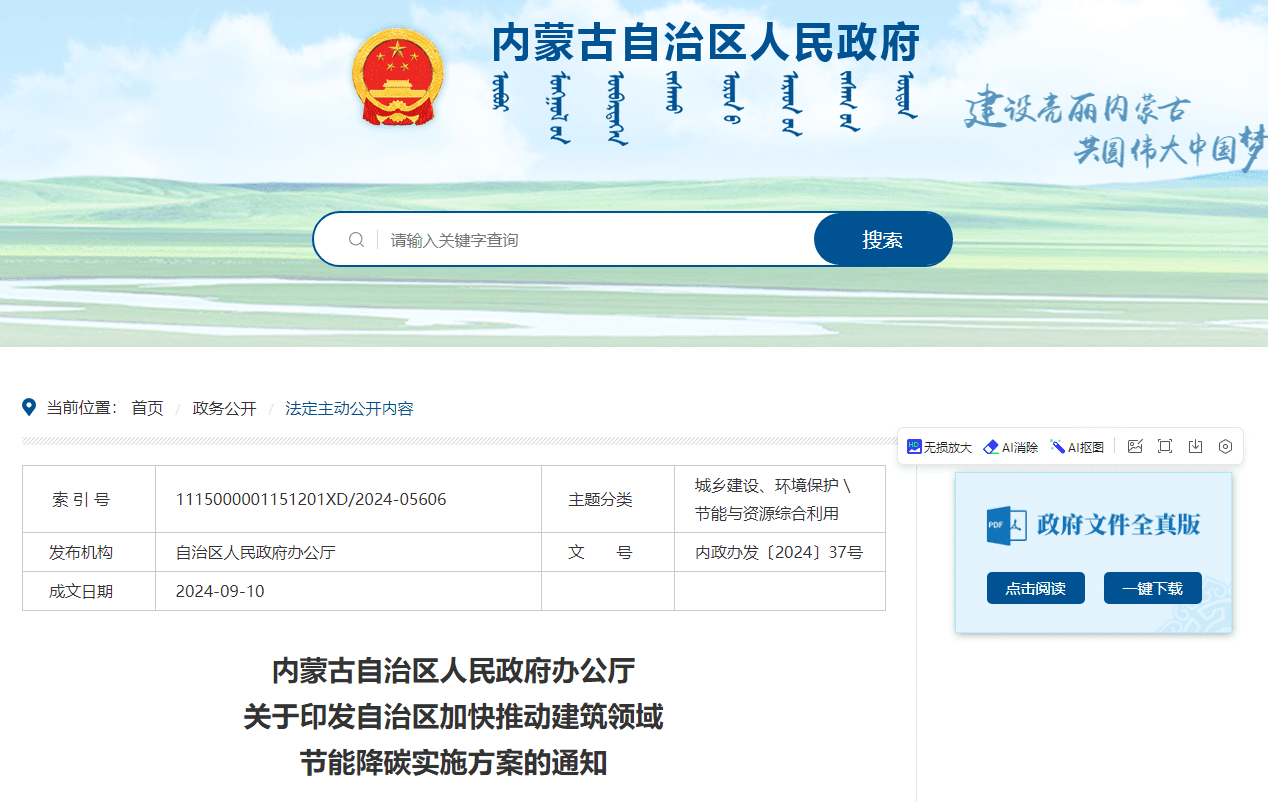
Task: Select the AI消除 eraser tool
Action: click(1010, 447)
